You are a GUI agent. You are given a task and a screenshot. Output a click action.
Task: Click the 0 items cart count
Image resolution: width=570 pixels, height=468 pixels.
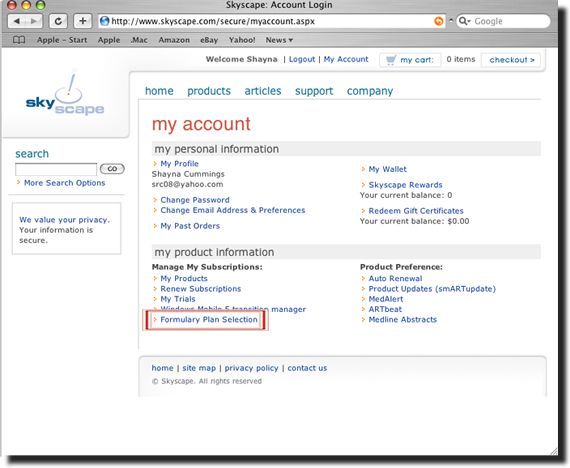[461, 59]
